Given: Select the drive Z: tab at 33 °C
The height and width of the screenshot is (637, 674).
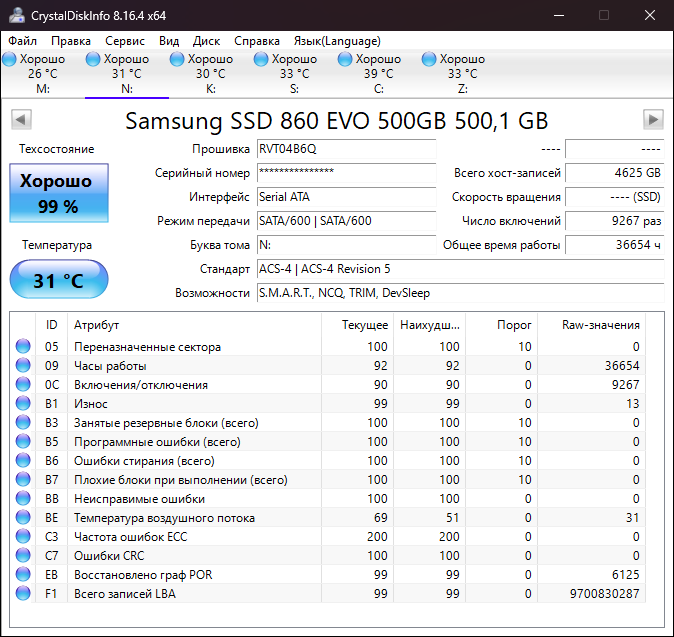Looking at the screenshot, I should 462,74.
